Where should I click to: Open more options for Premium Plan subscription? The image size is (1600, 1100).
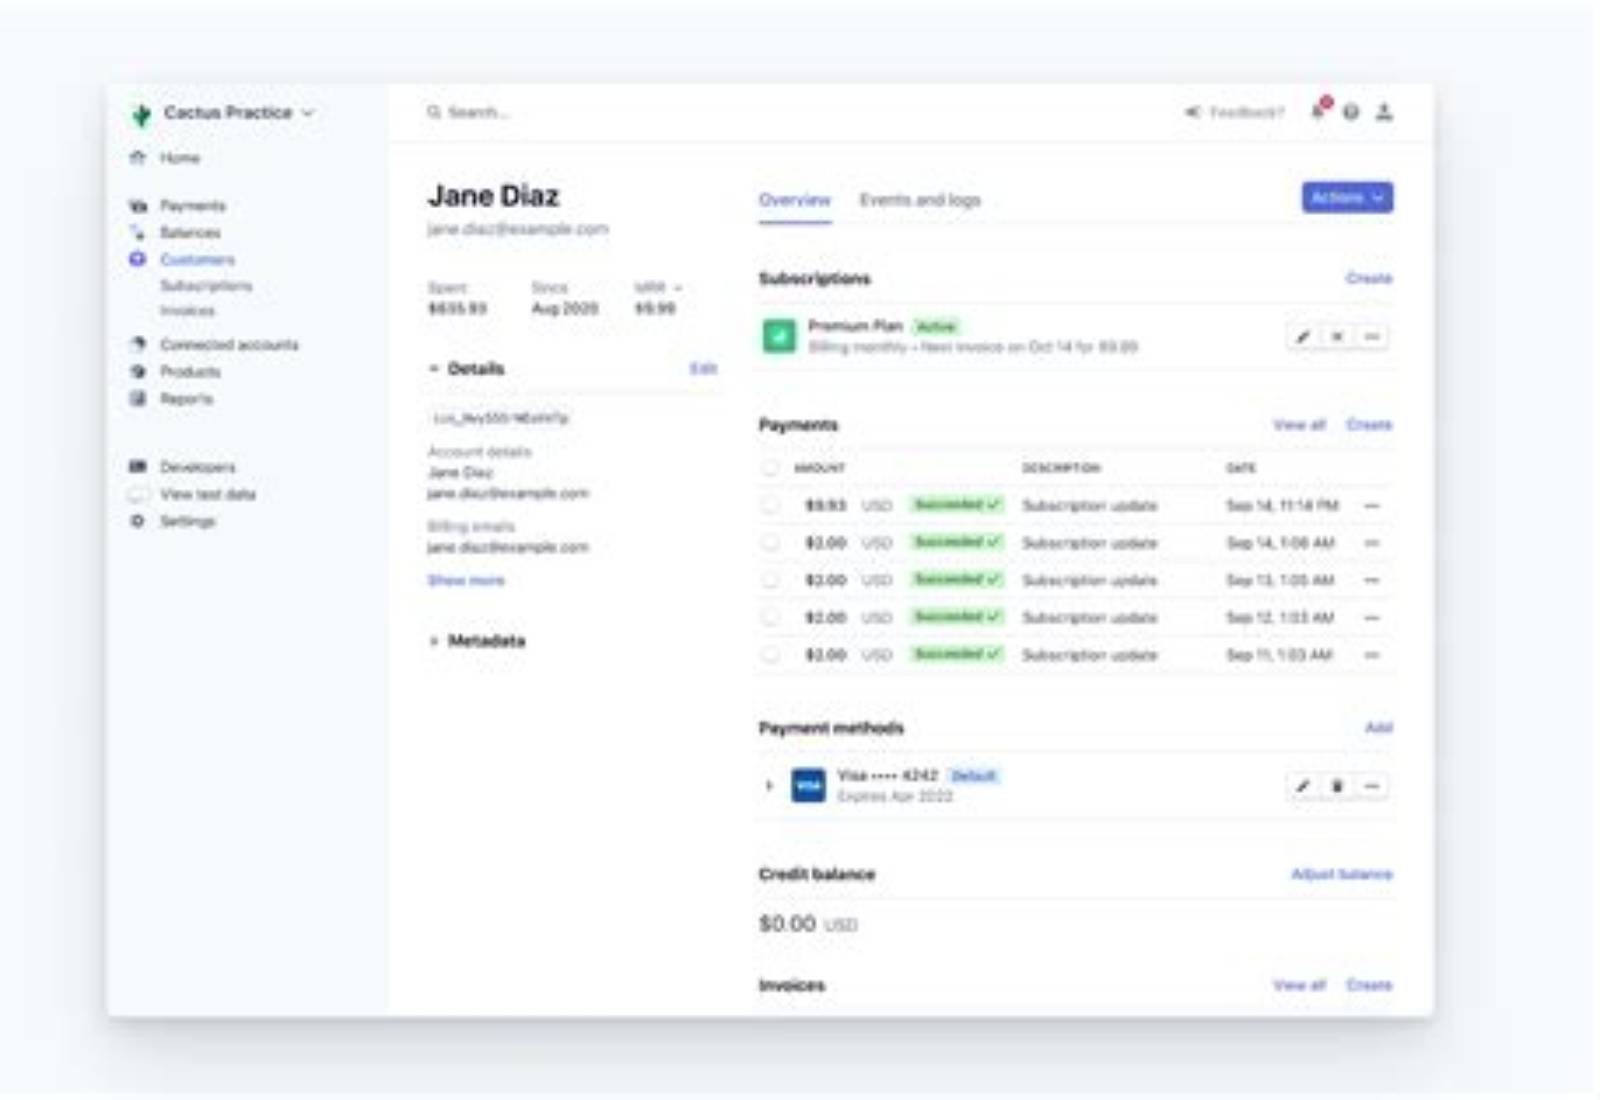[x=1372, y=337]
